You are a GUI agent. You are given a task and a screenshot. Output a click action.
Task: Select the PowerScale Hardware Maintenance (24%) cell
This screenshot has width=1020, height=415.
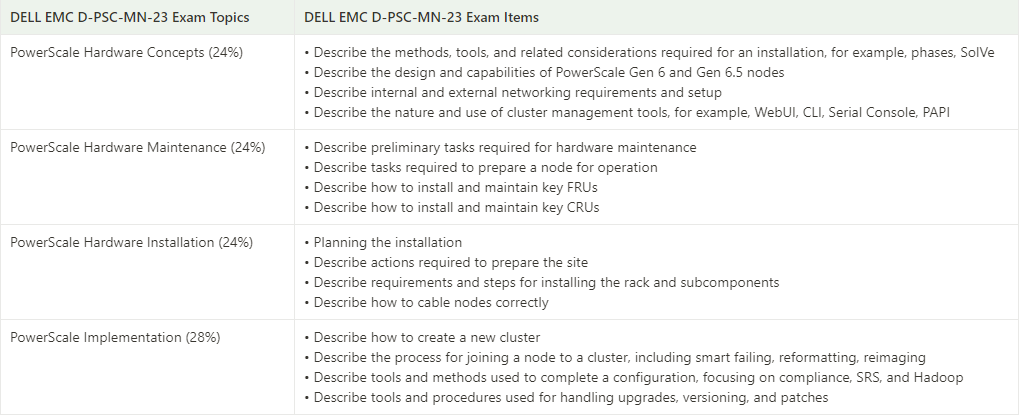pos(147,177)
